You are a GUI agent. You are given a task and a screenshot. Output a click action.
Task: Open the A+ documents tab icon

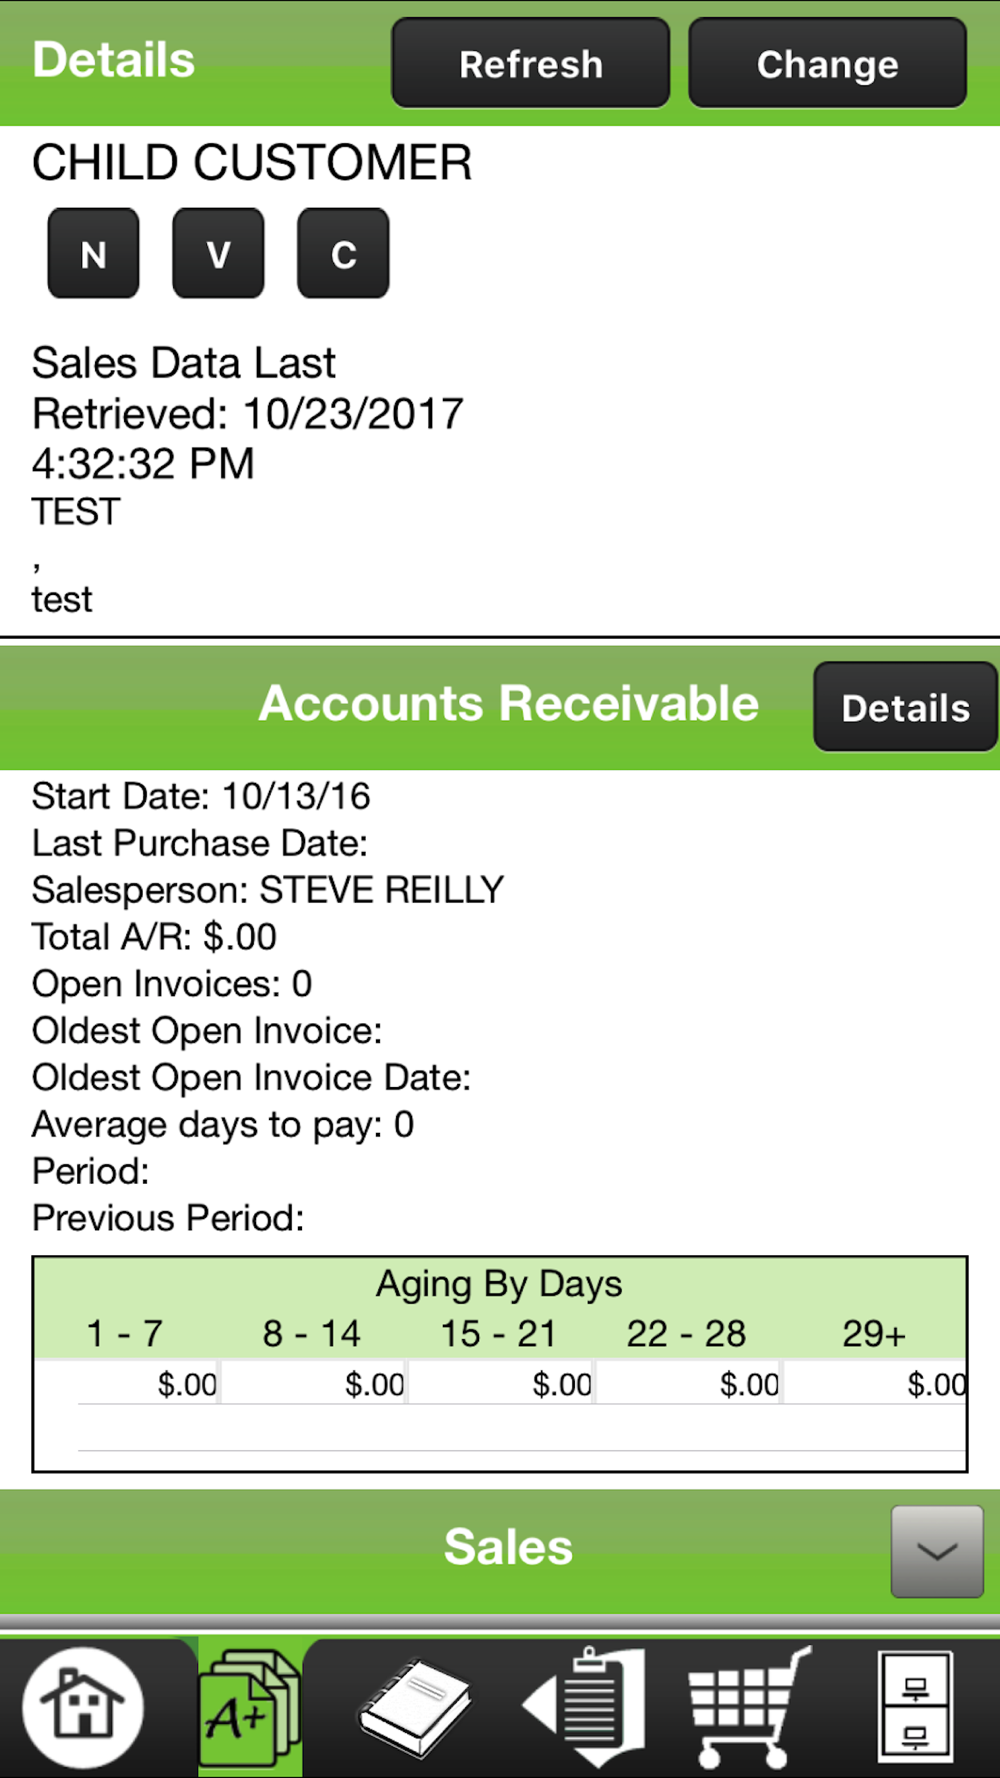point(250,1708)
